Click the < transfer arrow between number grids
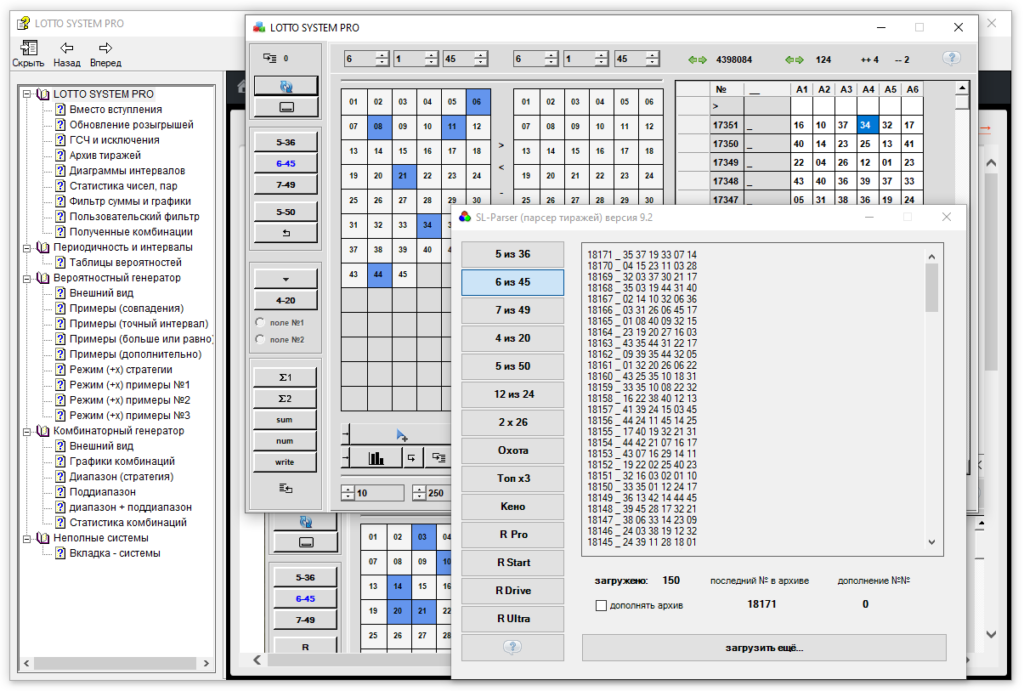 501,168
